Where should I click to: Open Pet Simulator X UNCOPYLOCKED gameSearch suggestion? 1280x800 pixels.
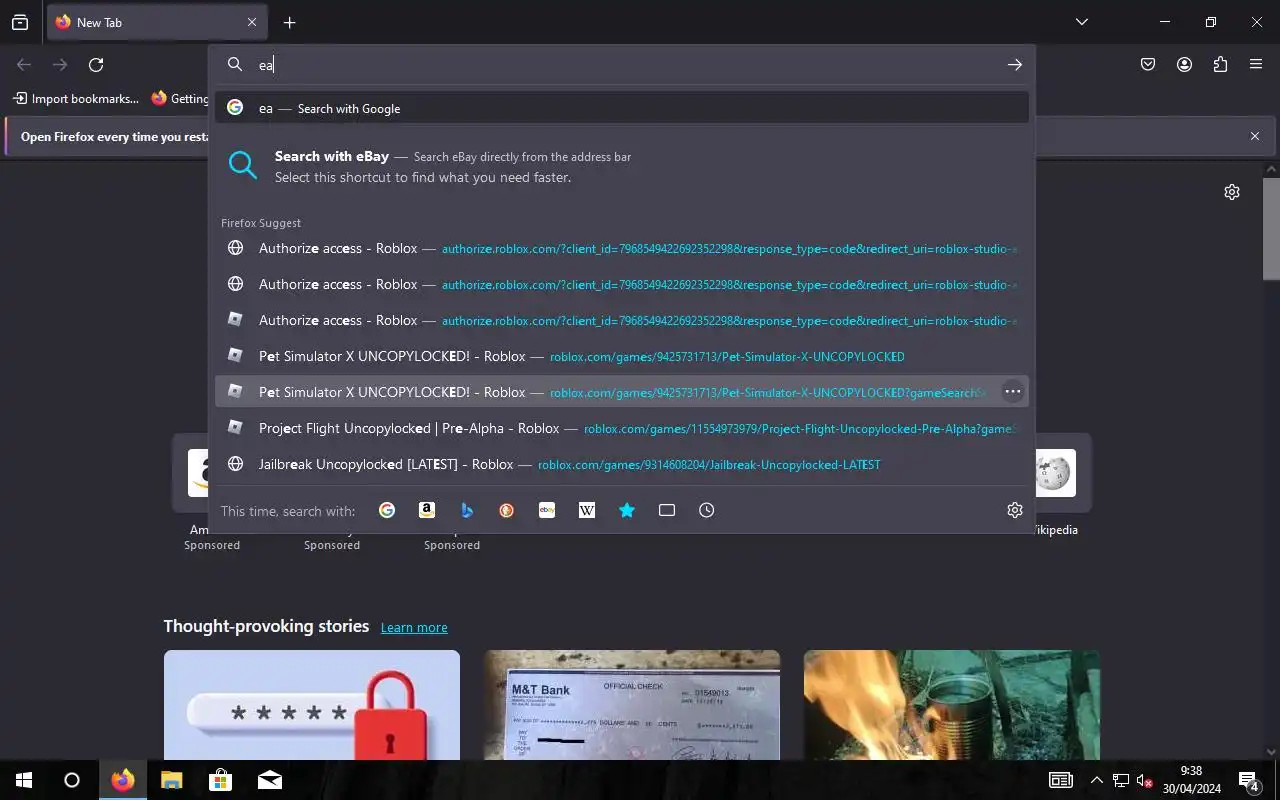tap(622, 392)
